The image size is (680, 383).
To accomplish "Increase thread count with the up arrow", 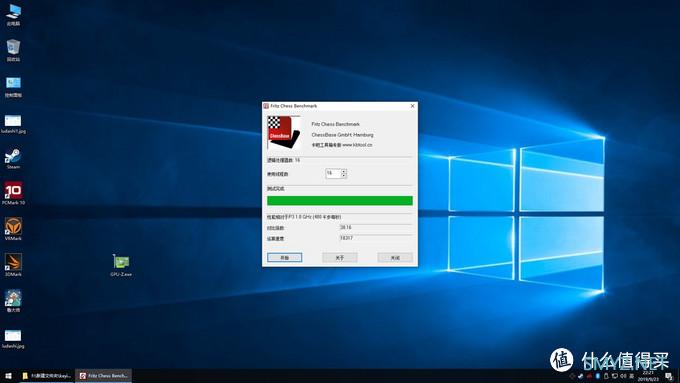I will [344, 171].
